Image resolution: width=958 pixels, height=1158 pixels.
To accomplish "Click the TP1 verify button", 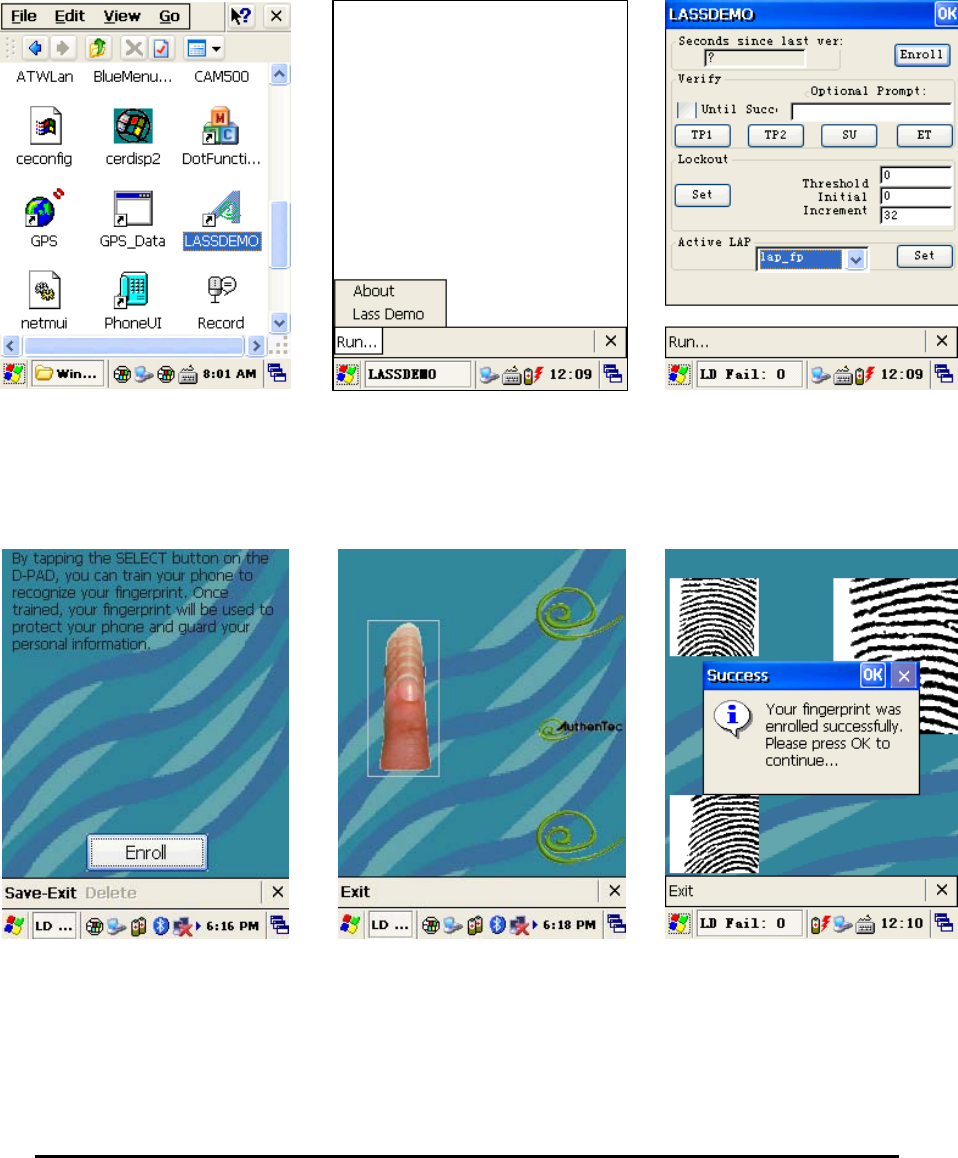I will point(702,135).
